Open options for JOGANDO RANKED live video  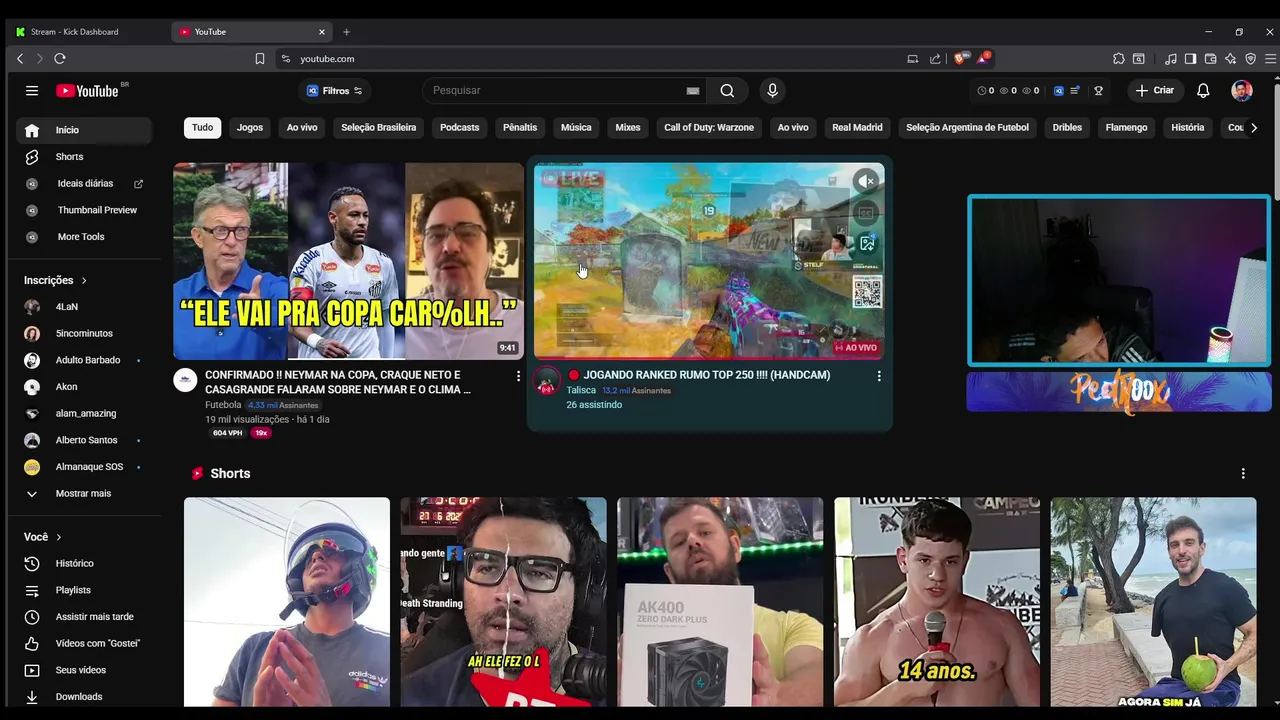coord(879,376)
